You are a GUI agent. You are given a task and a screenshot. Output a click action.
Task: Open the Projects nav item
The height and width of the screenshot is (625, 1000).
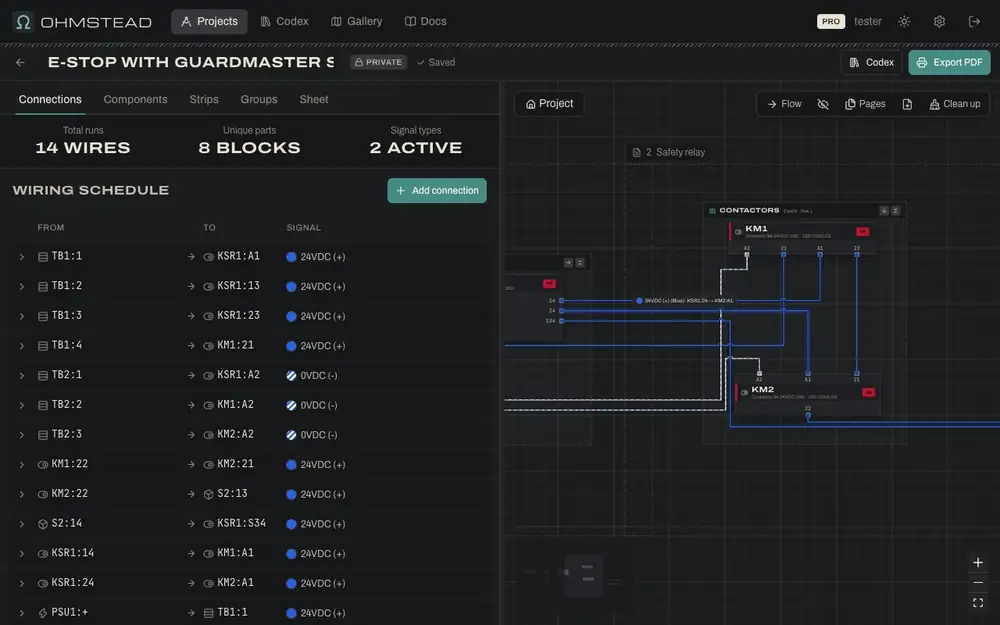coord(209,22)
